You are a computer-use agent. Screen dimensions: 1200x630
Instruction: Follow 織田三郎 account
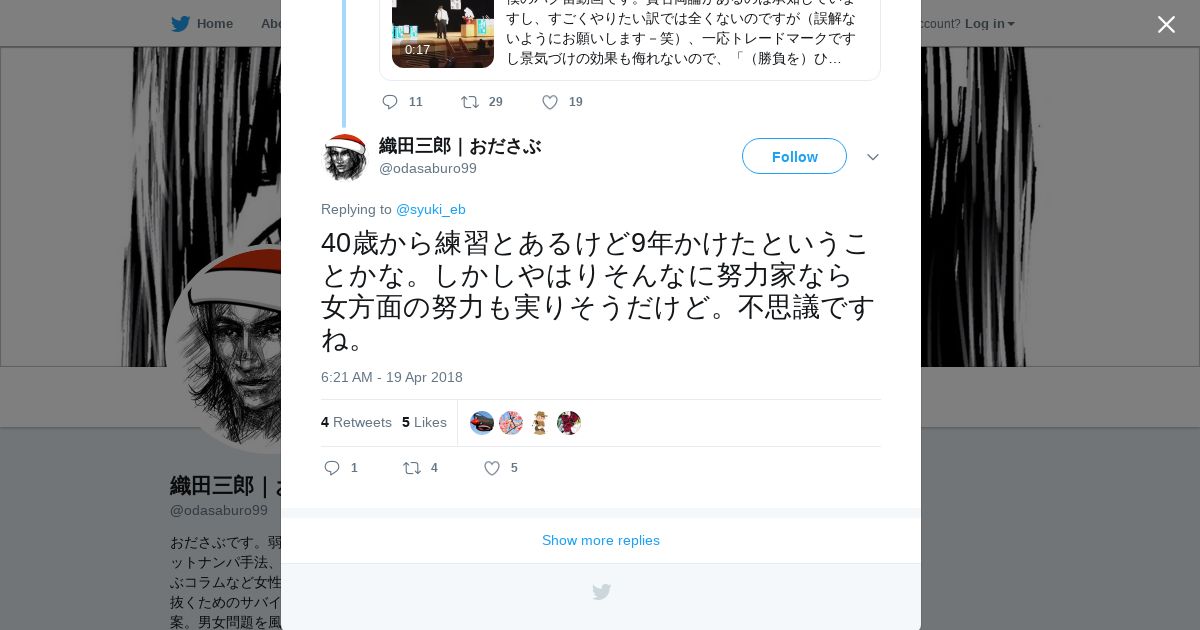(794, 156)
